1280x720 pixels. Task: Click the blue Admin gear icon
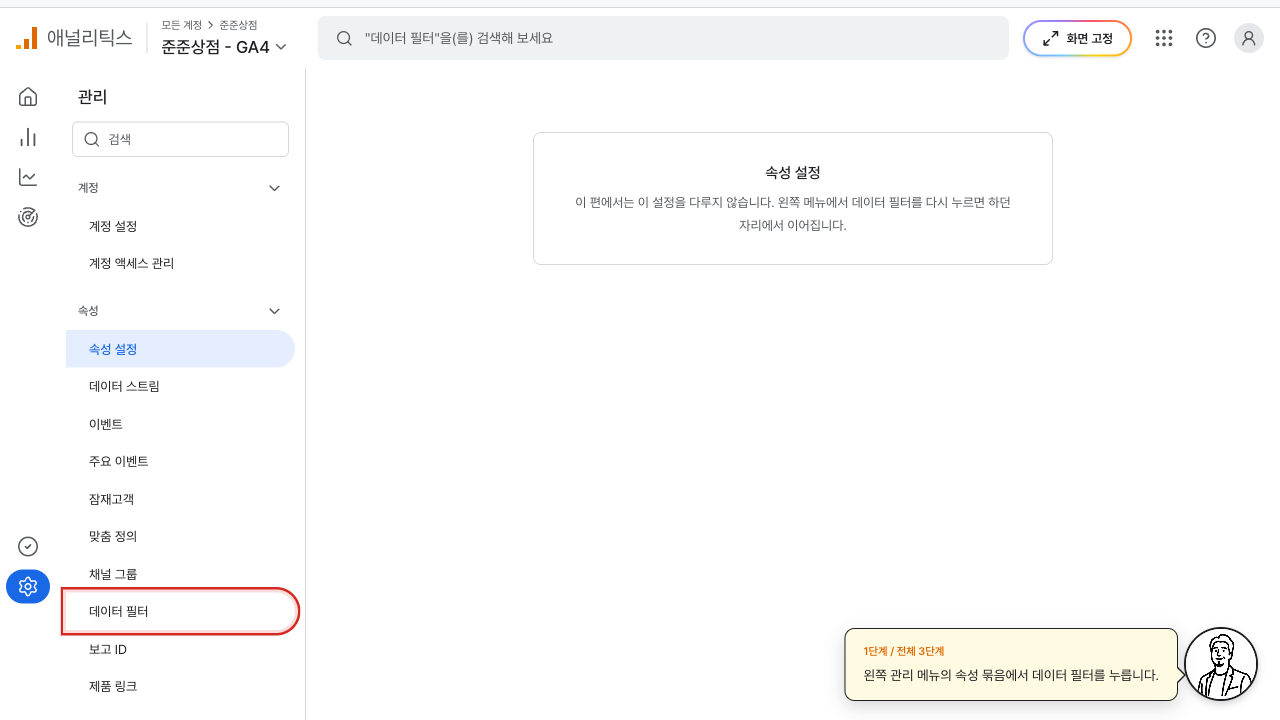click(x=28, y=586)
